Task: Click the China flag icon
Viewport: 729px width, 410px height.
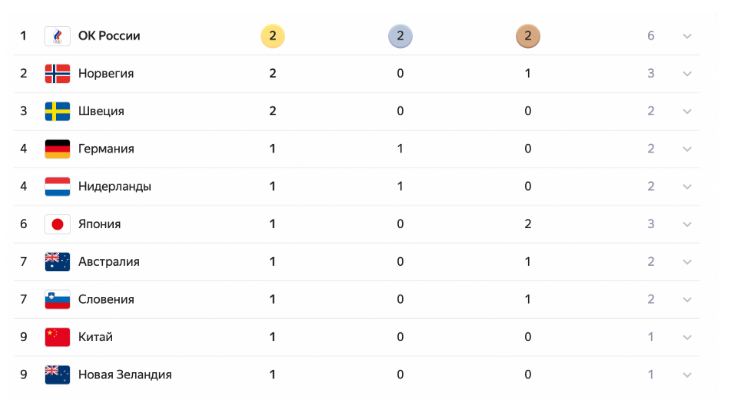Action: (x=57, y=337)
